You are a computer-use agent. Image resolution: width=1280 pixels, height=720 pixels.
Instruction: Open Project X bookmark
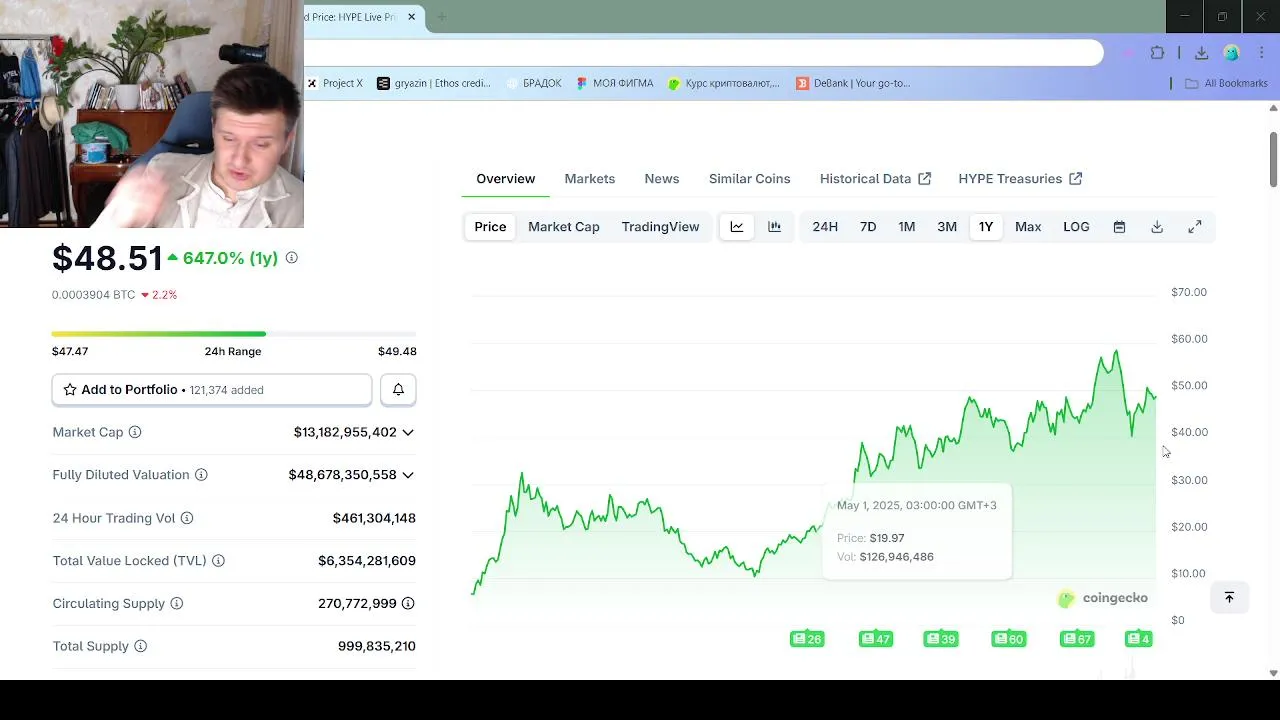336,83
